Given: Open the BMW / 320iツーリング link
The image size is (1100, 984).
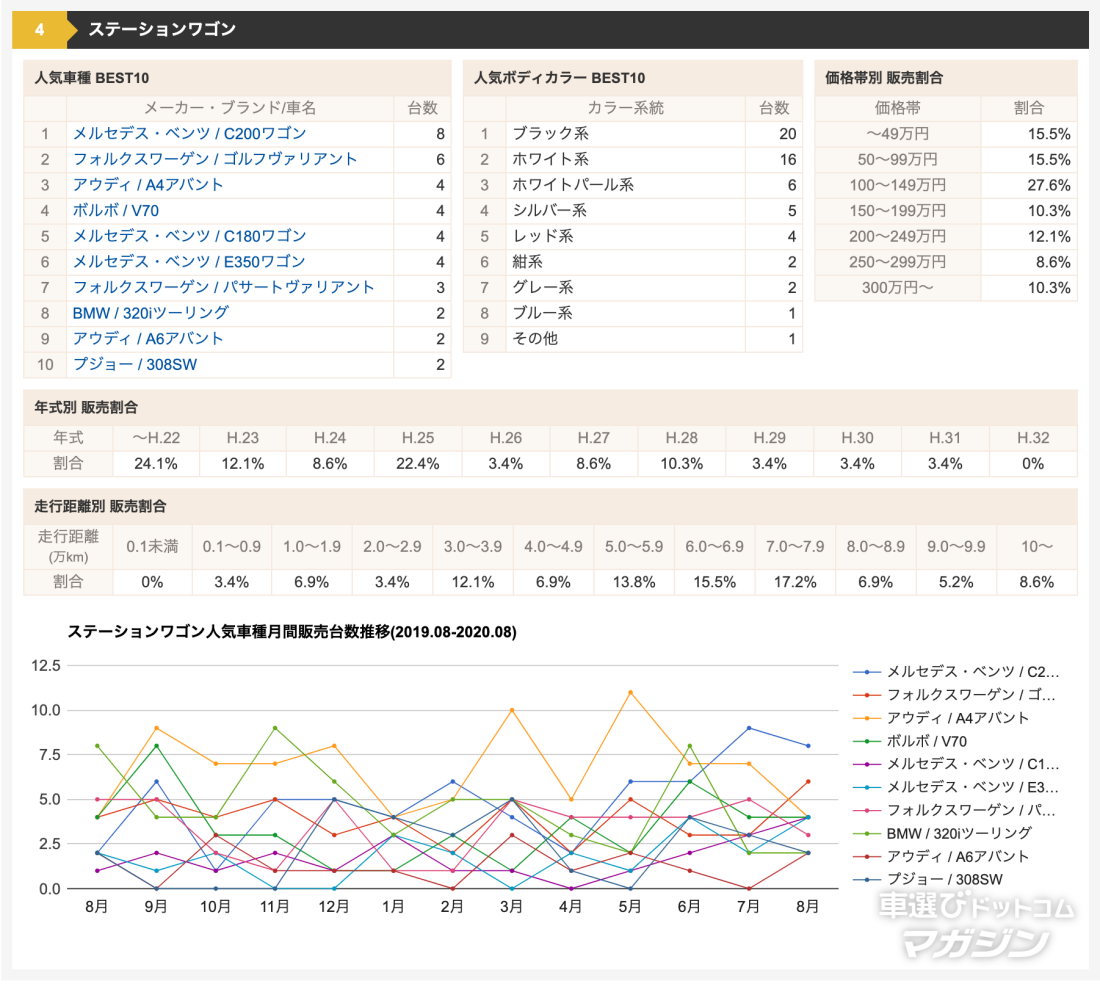Looking at the screenshot, I should (x=151, y=313).
